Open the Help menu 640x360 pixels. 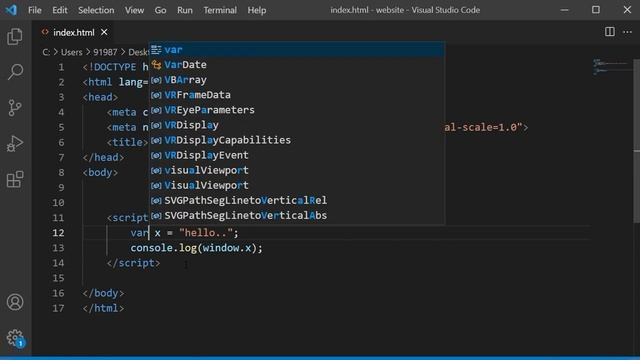[x=257, y=10]
